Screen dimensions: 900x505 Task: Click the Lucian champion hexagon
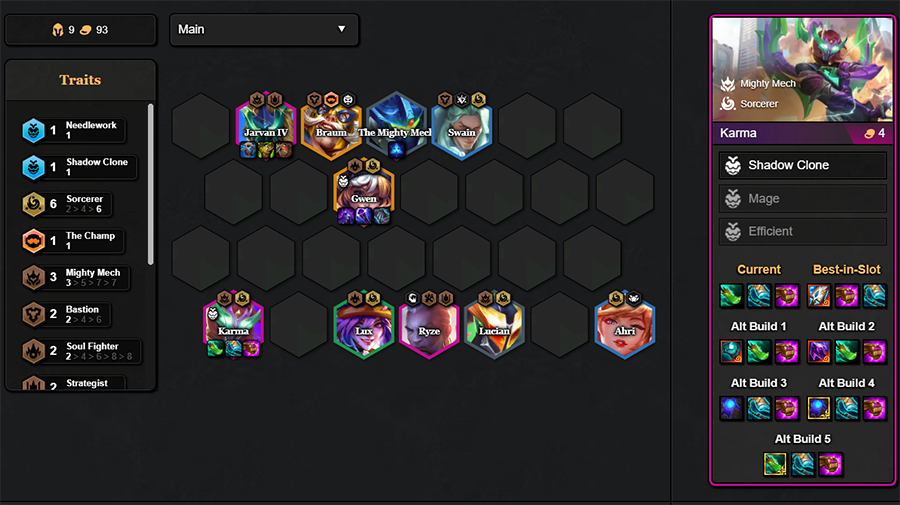pos(494,325)
